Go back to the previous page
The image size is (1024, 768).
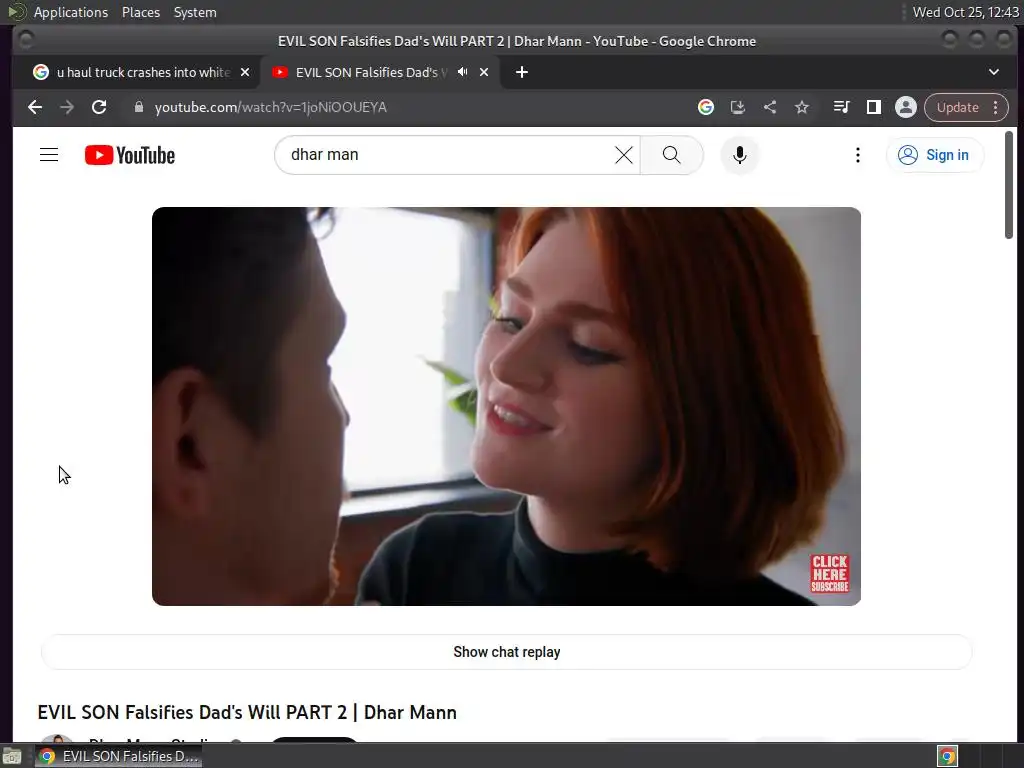point(35,107)
